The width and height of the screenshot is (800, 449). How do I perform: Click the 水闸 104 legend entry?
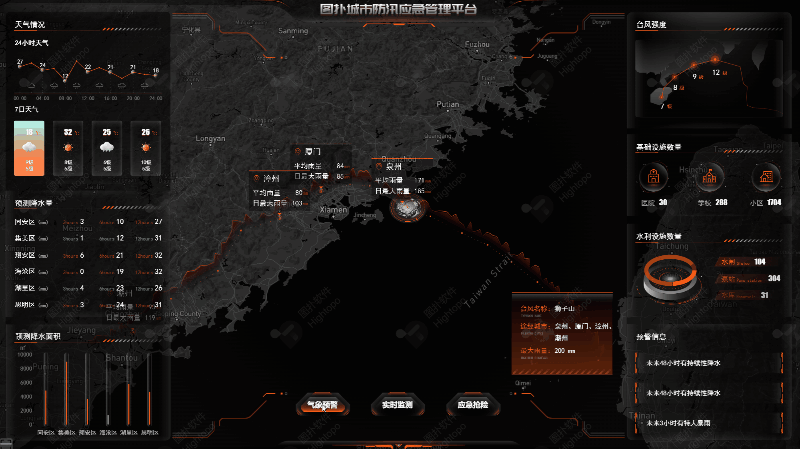coord(748,262)
